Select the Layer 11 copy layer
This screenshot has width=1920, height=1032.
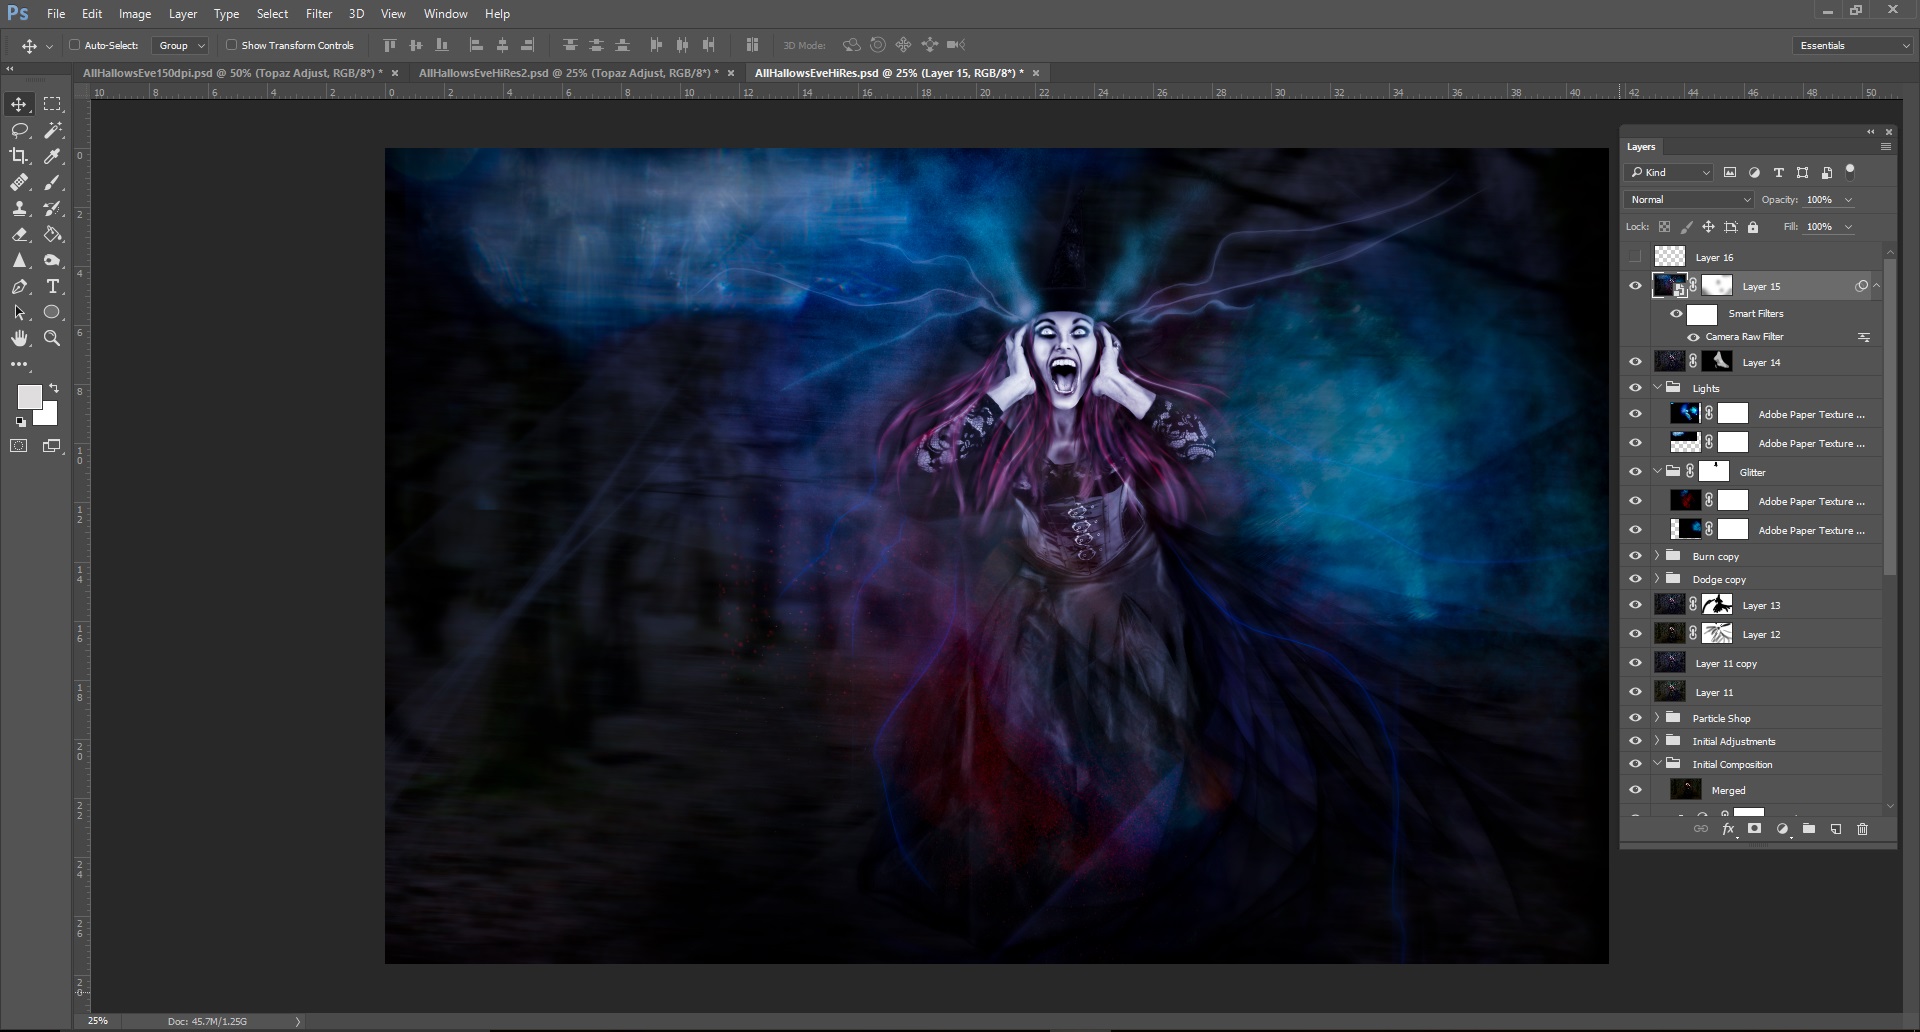click(x=1725, y=663)
